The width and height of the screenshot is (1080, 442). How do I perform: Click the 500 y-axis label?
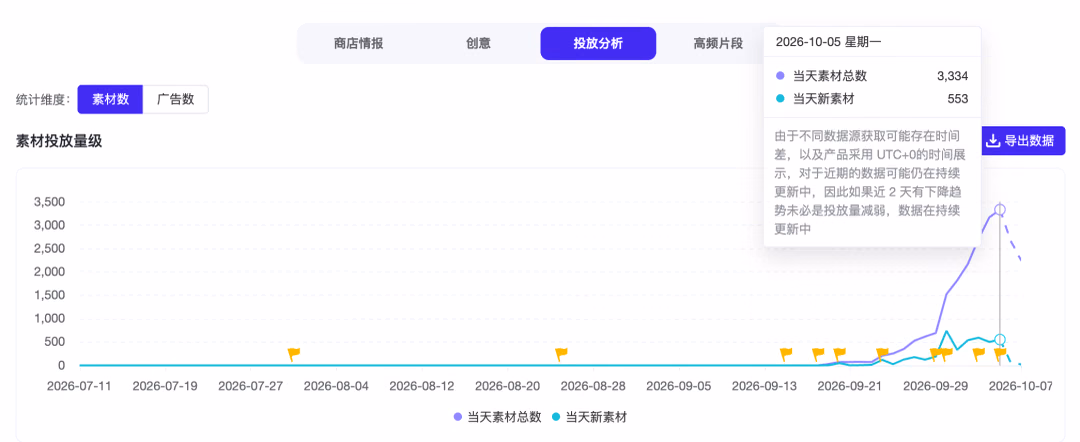[x=54, y=342]
